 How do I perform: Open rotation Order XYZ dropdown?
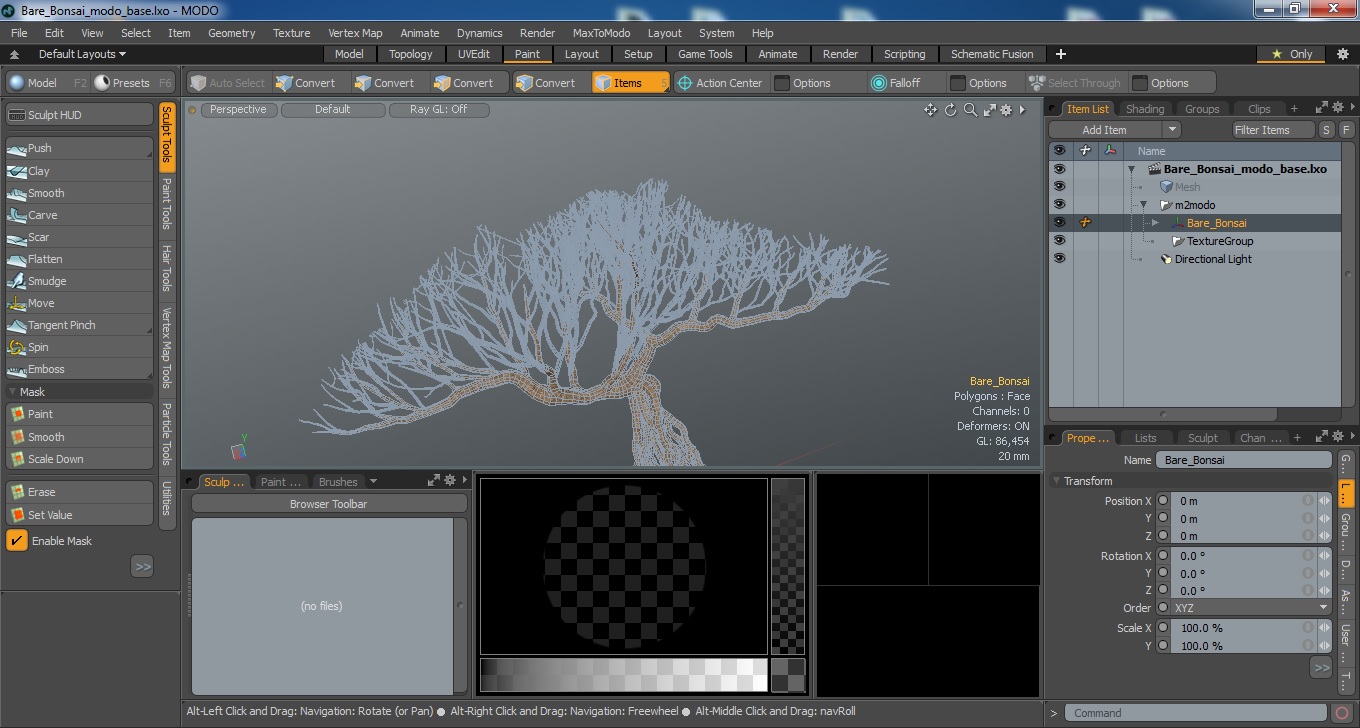(1251, 608)
